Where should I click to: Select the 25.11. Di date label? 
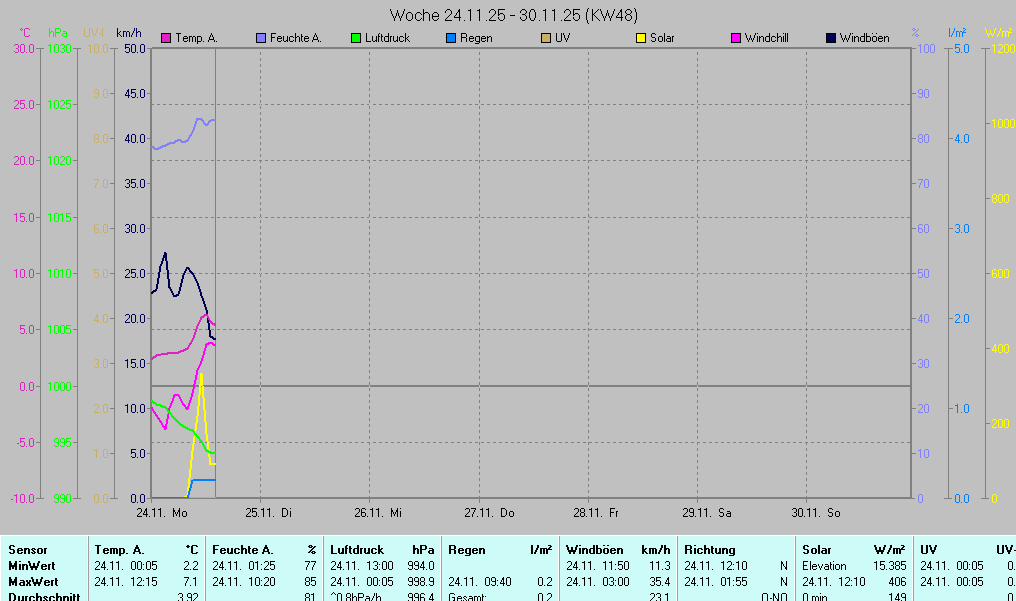click(x=268, y=513)
